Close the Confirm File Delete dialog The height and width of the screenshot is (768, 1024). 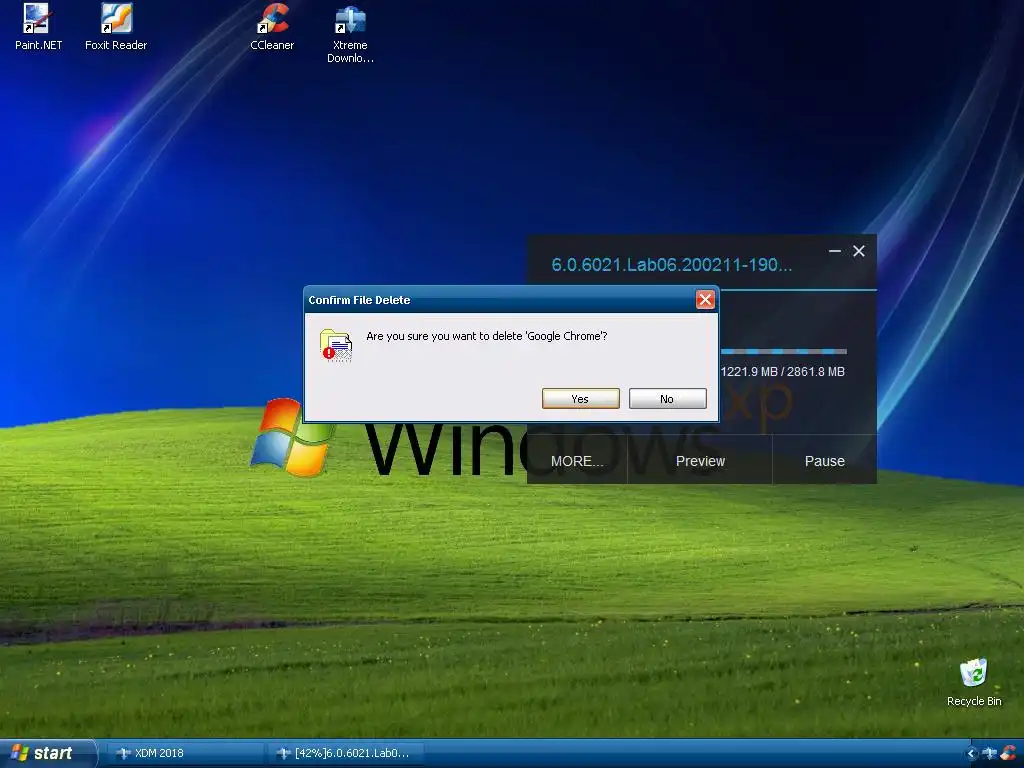pyautogui.click(x=705, y=300)
